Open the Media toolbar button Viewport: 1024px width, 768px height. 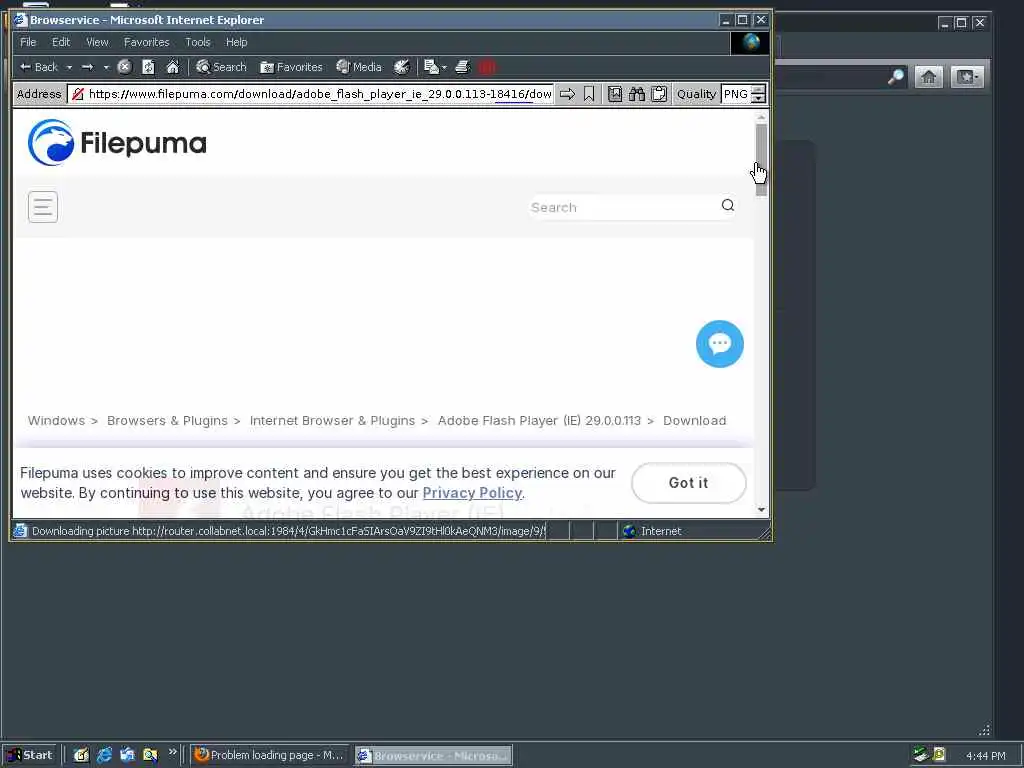(359, 67)
